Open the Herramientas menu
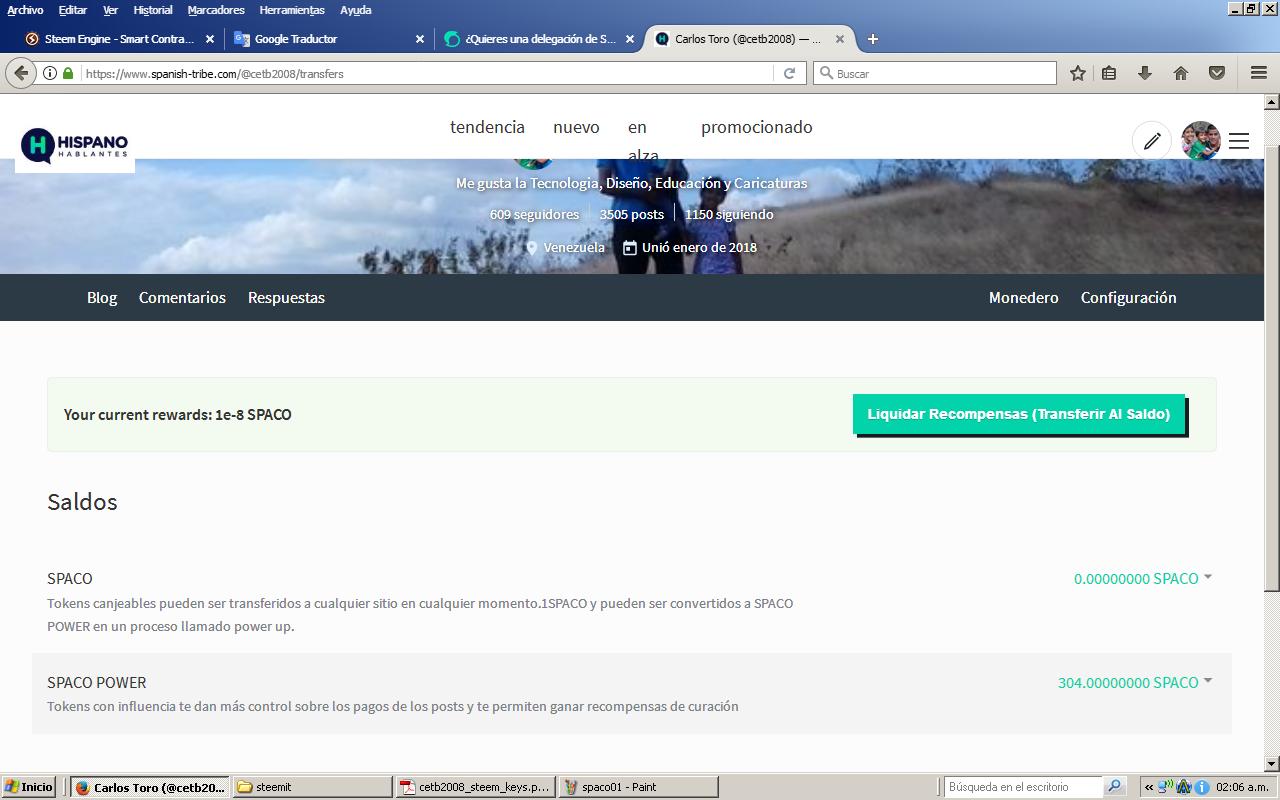Image resolution: width=1280 pixels, height=800 pixels. (x=292, y=10)
